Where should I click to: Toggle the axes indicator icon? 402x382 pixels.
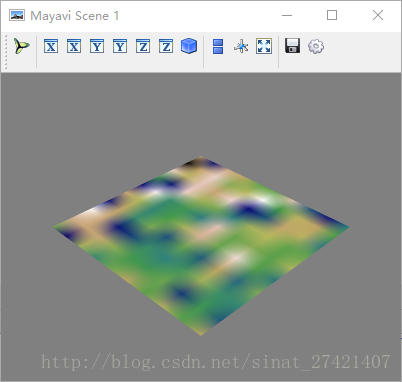tap(241, 46)
